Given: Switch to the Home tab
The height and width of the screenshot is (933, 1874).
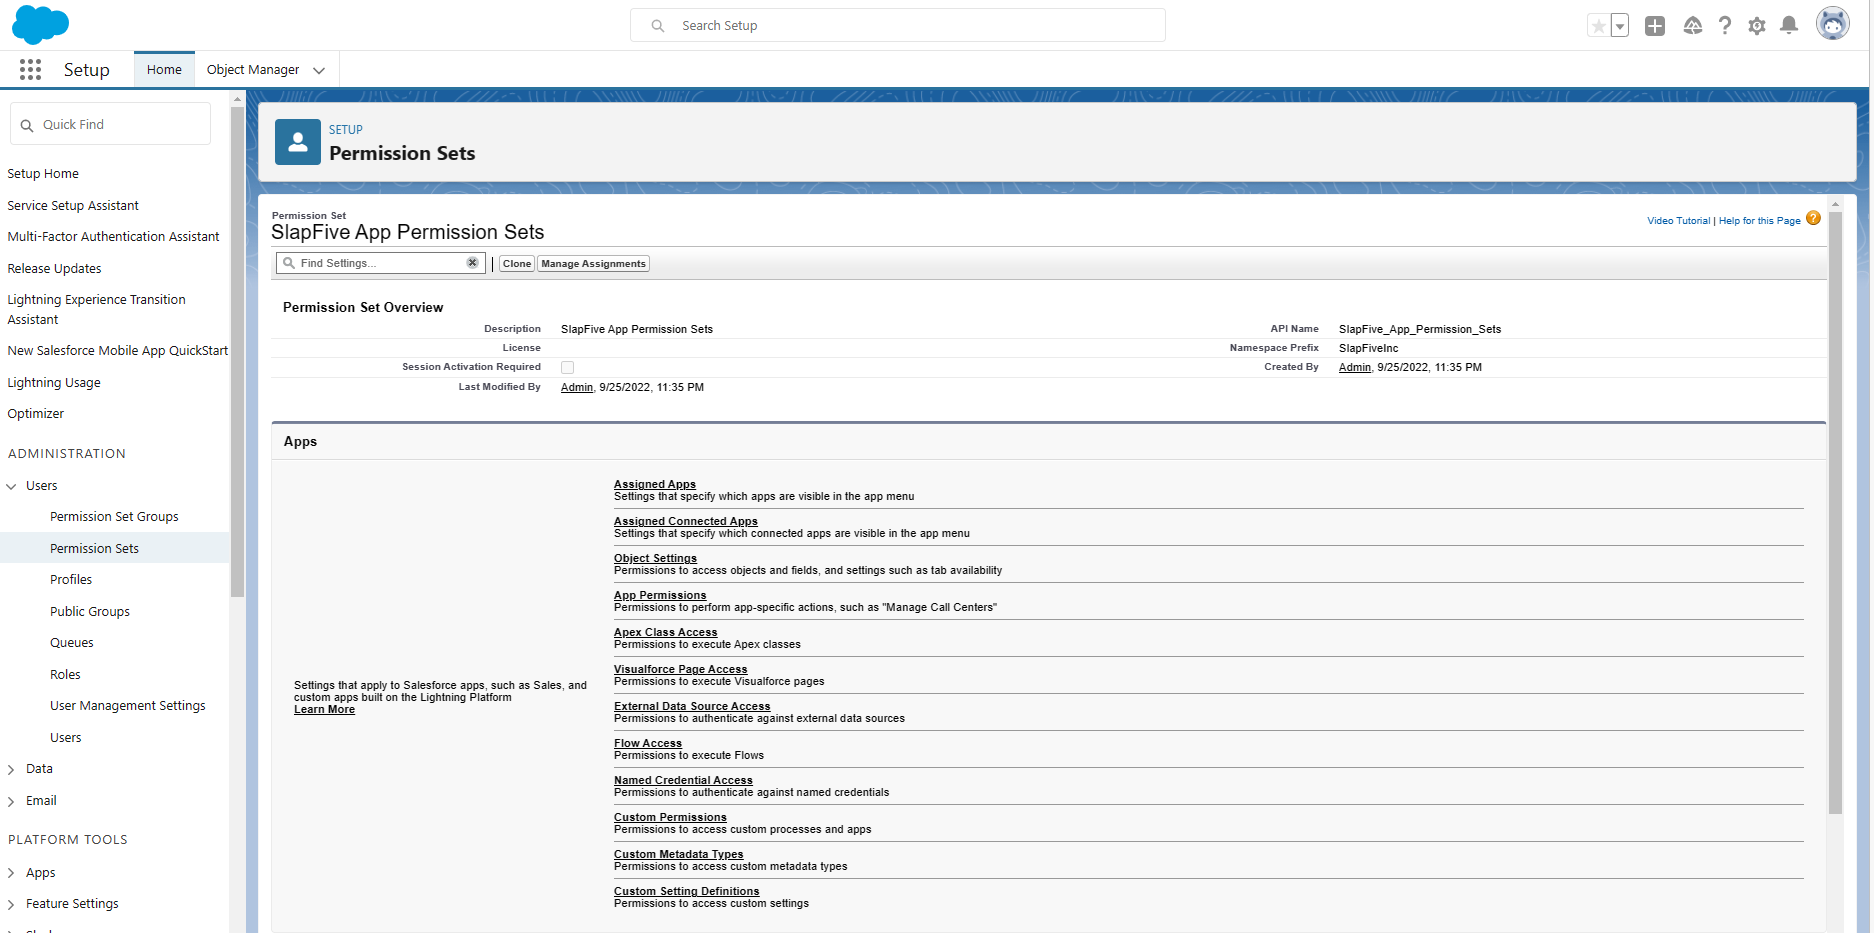Looking at the screenshot, I should coord(164,70).
